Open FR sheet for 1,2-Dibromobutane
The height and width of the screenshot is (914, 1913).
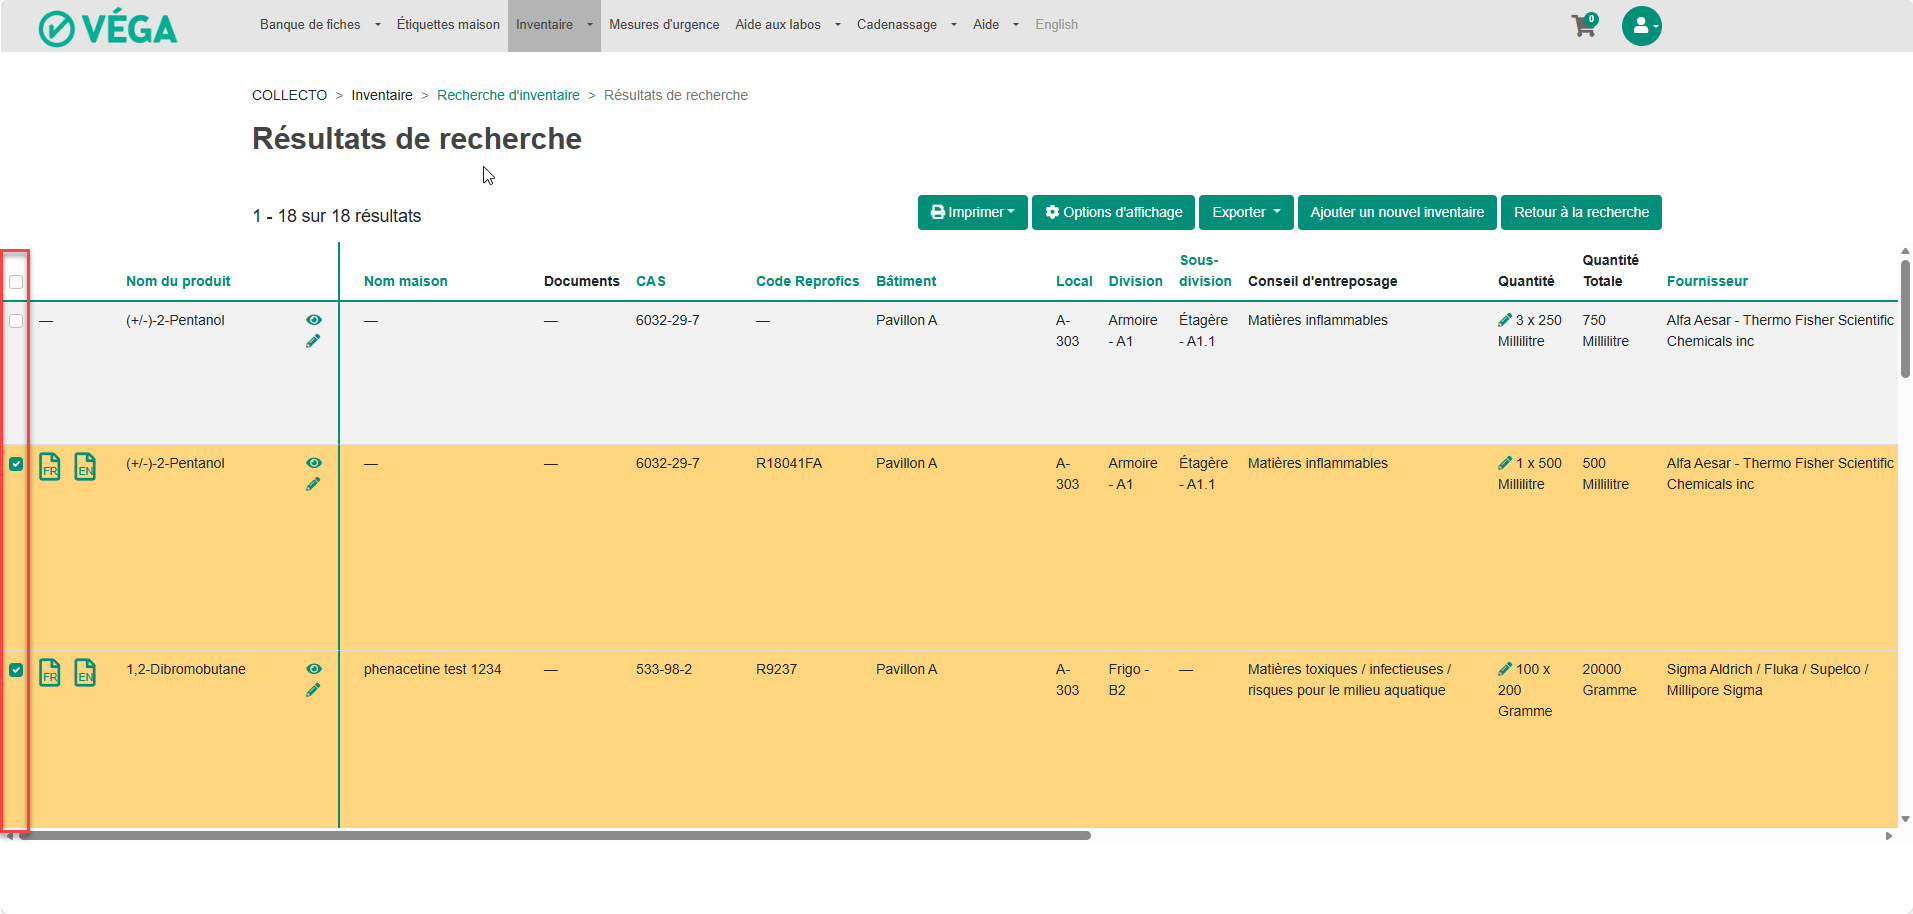point(50,672)
